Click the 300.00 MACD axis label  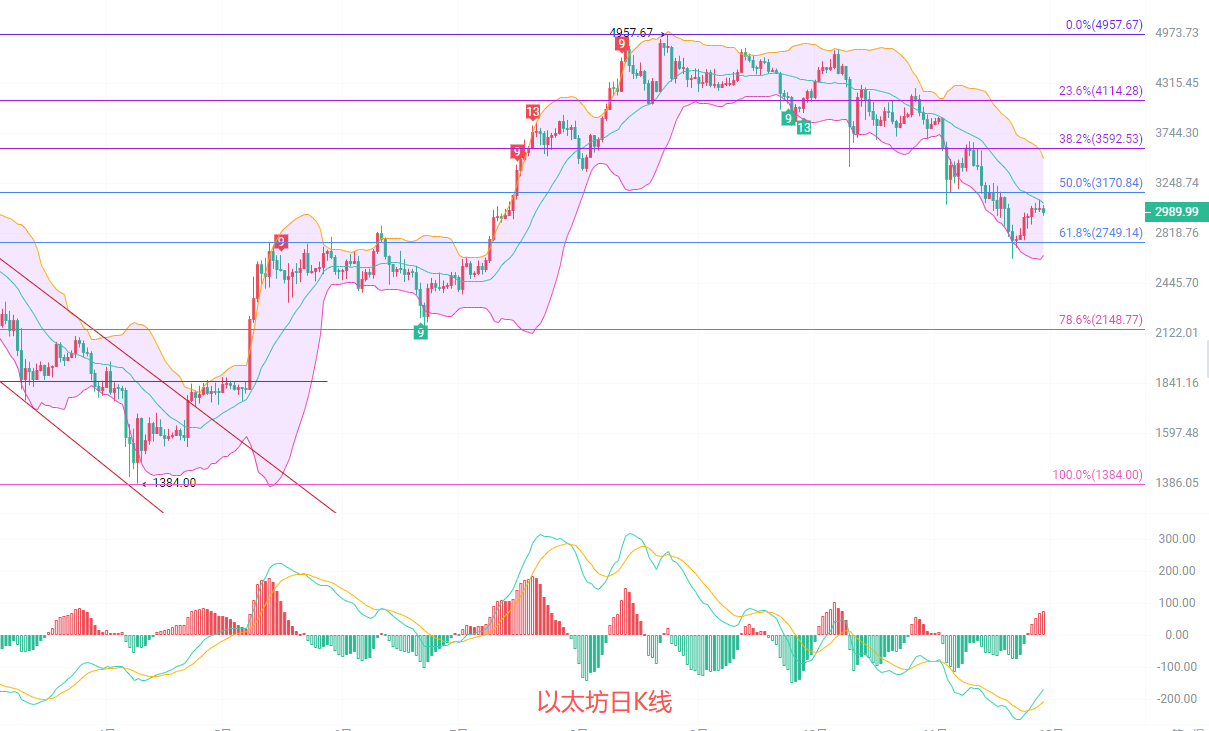pyautogui.click(x=1177, y=539)
